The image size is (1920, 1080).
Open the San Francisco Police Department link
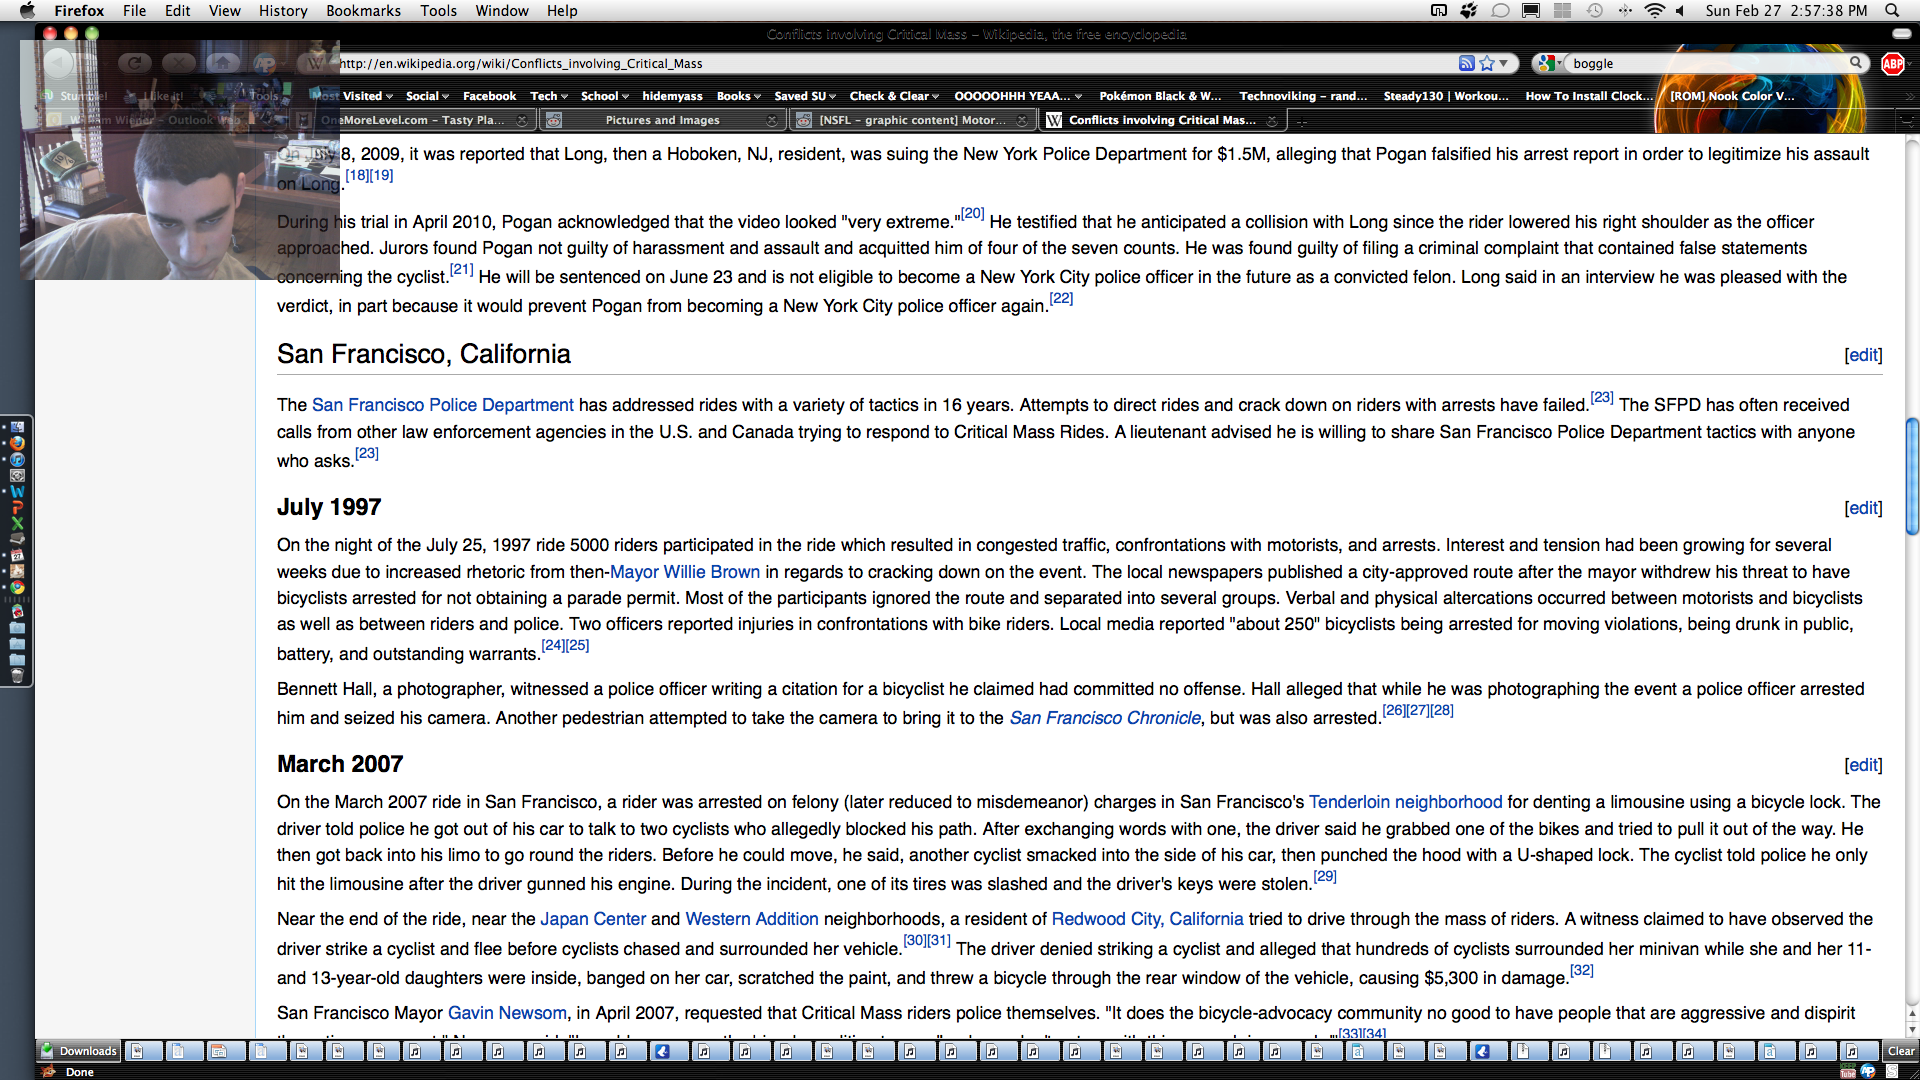click(442, 405)
